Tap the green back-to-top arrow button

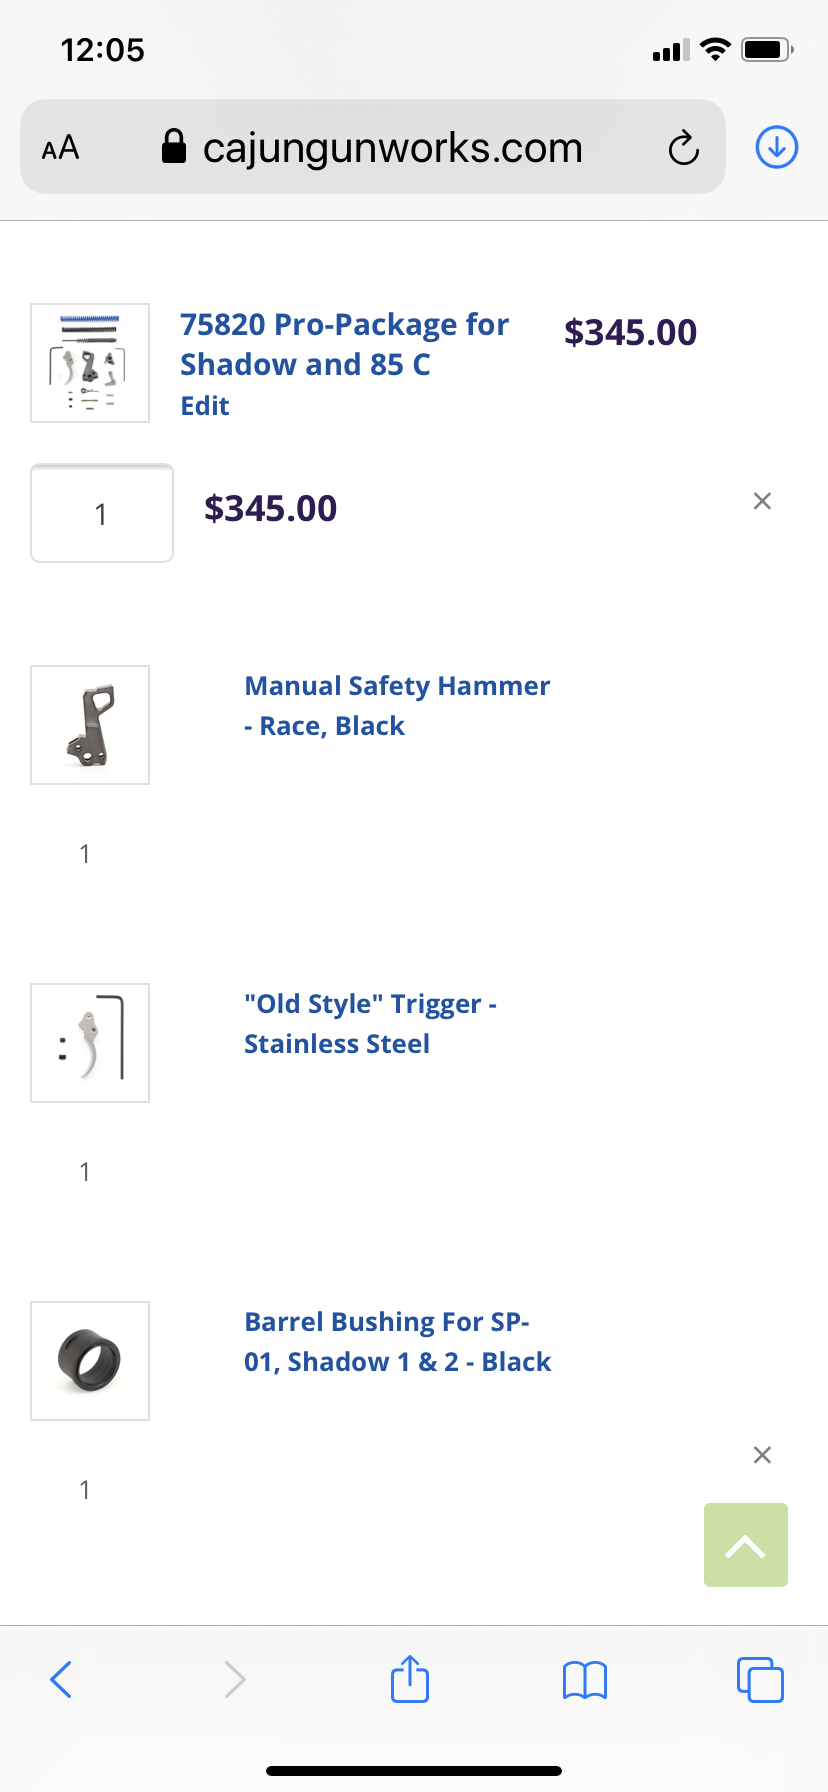(x=746, y=1545)
